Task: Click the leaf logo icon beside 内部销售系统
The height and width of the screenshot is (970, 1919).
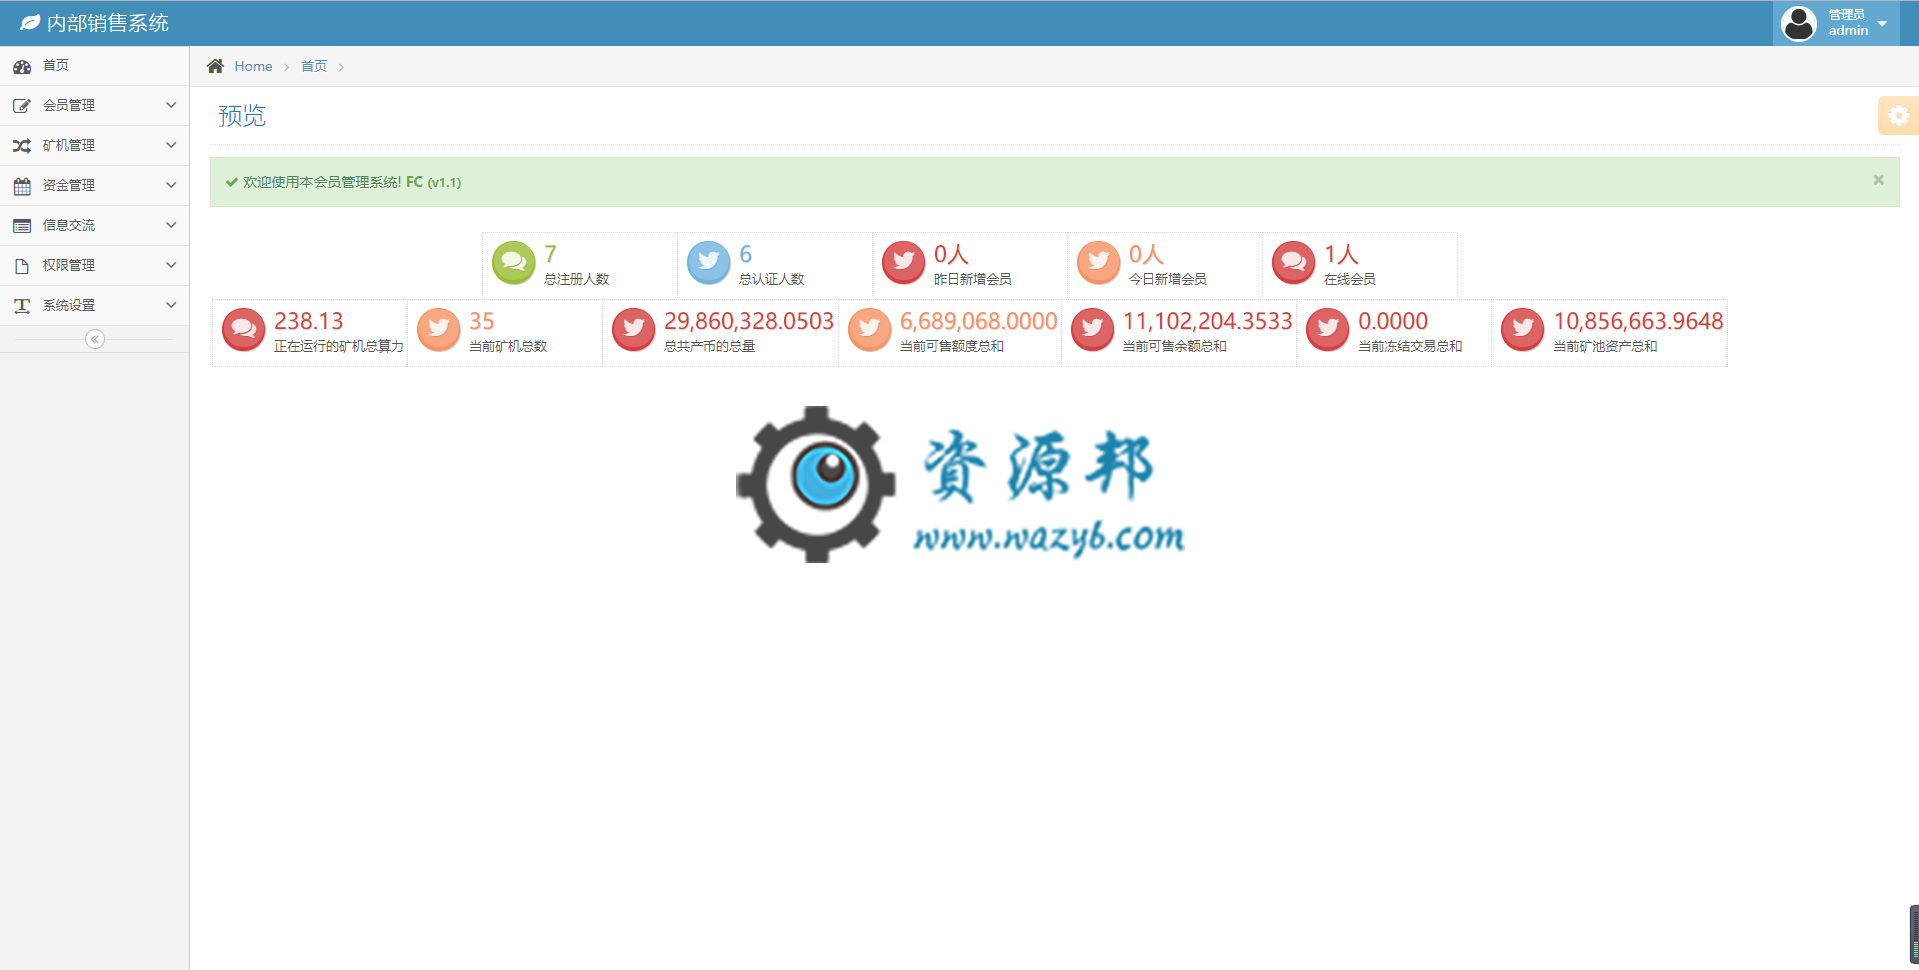Action: (x=30, y=22)
